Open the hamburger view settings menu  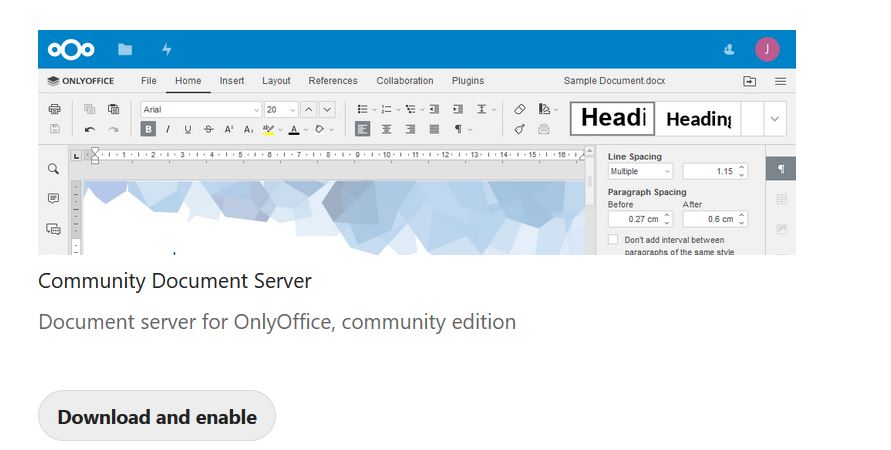[x=780, y=81]
